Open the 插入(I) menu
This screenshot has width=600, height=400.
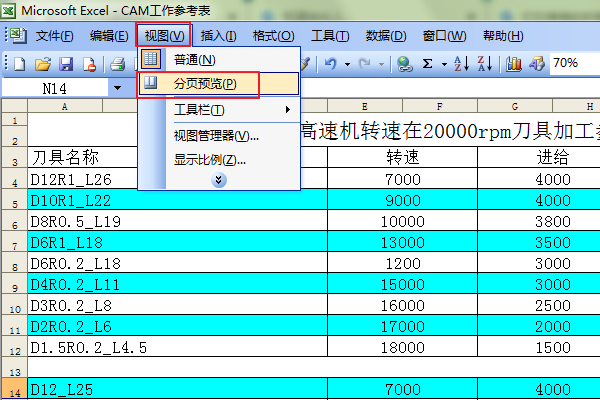pos(218,36)
